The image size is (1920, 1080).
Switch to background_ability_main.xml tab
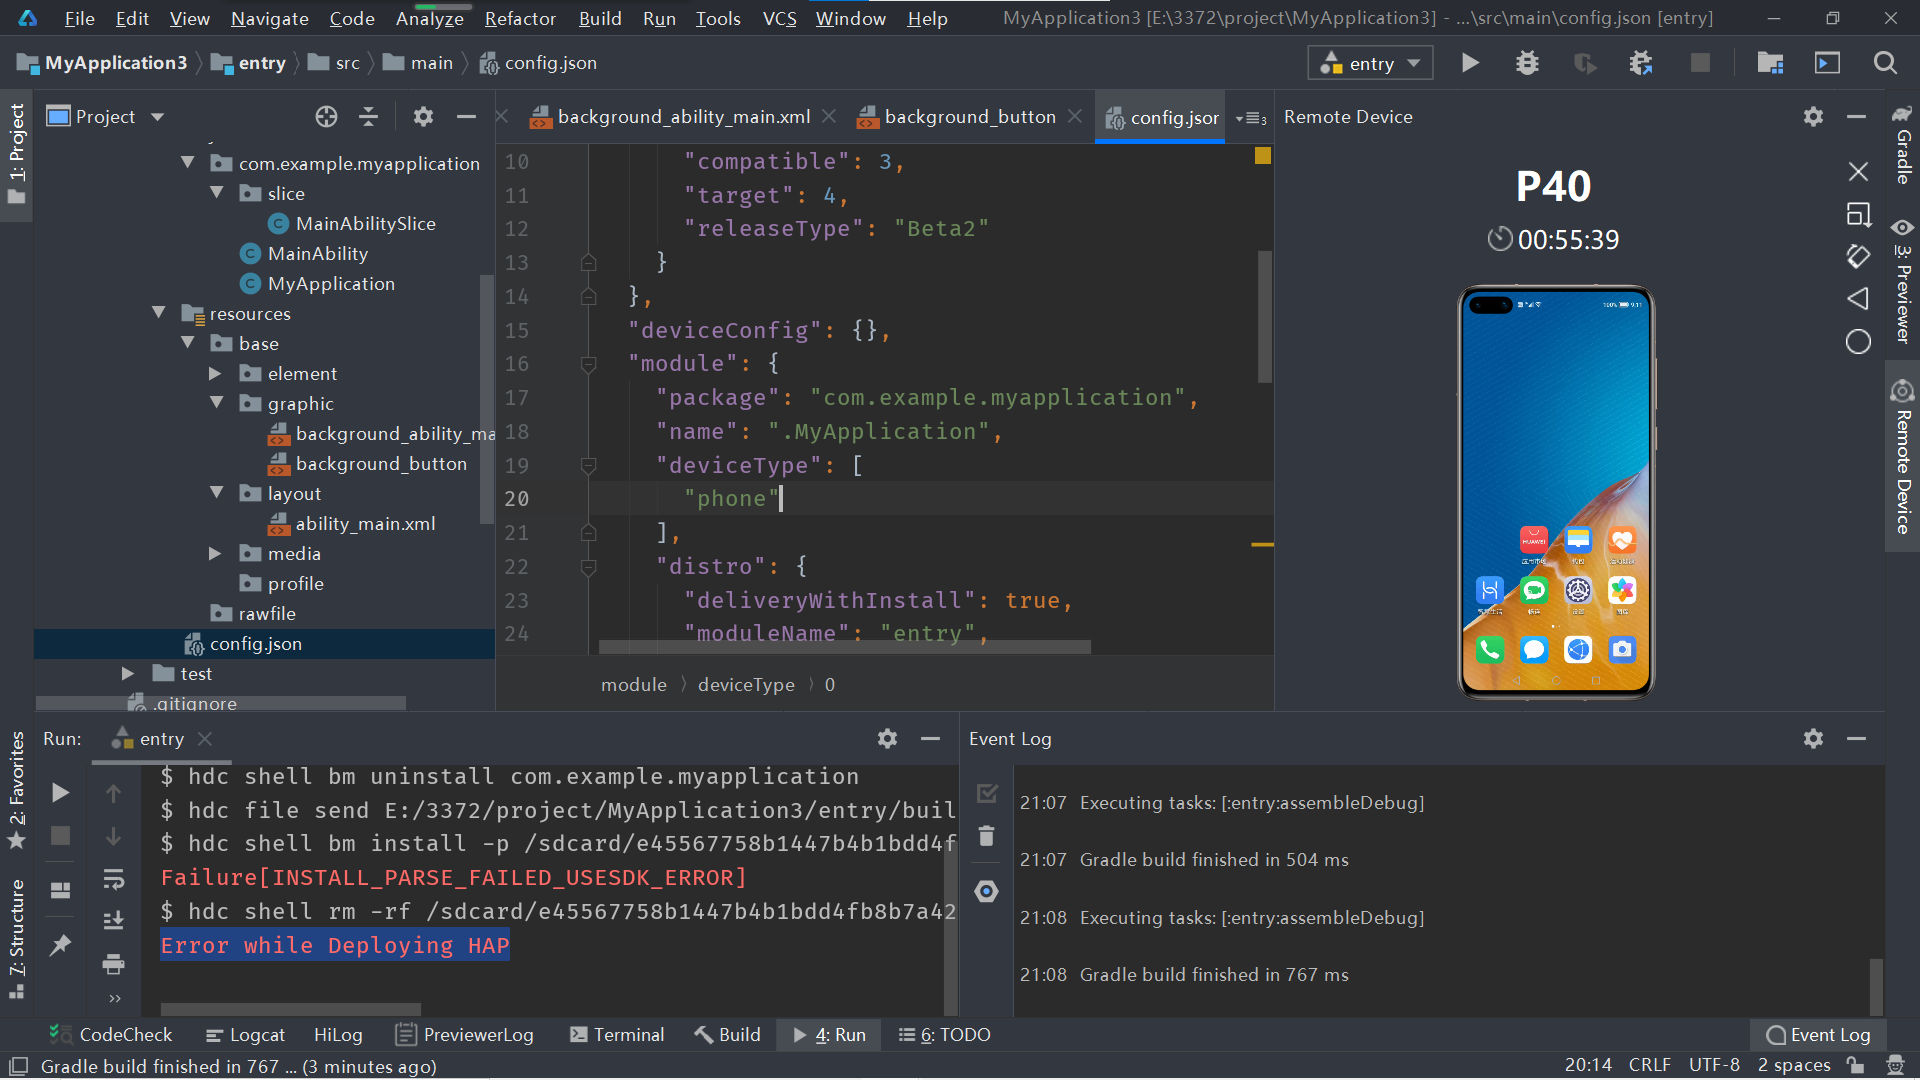(x=683, y=117)
